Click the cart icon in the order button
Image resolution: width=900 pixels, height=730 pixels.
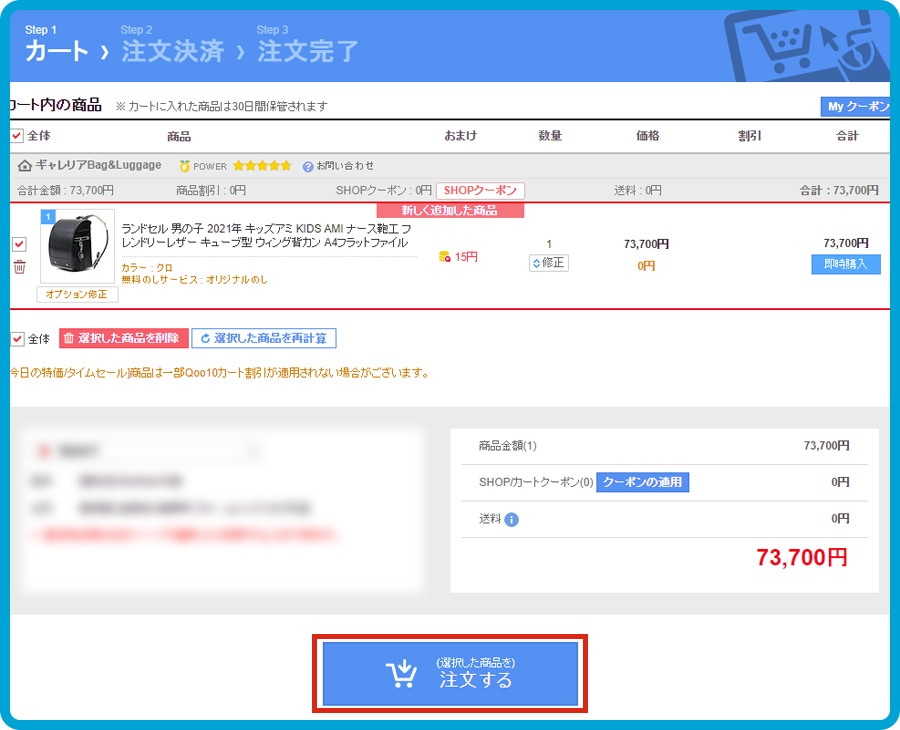point(401,674)
